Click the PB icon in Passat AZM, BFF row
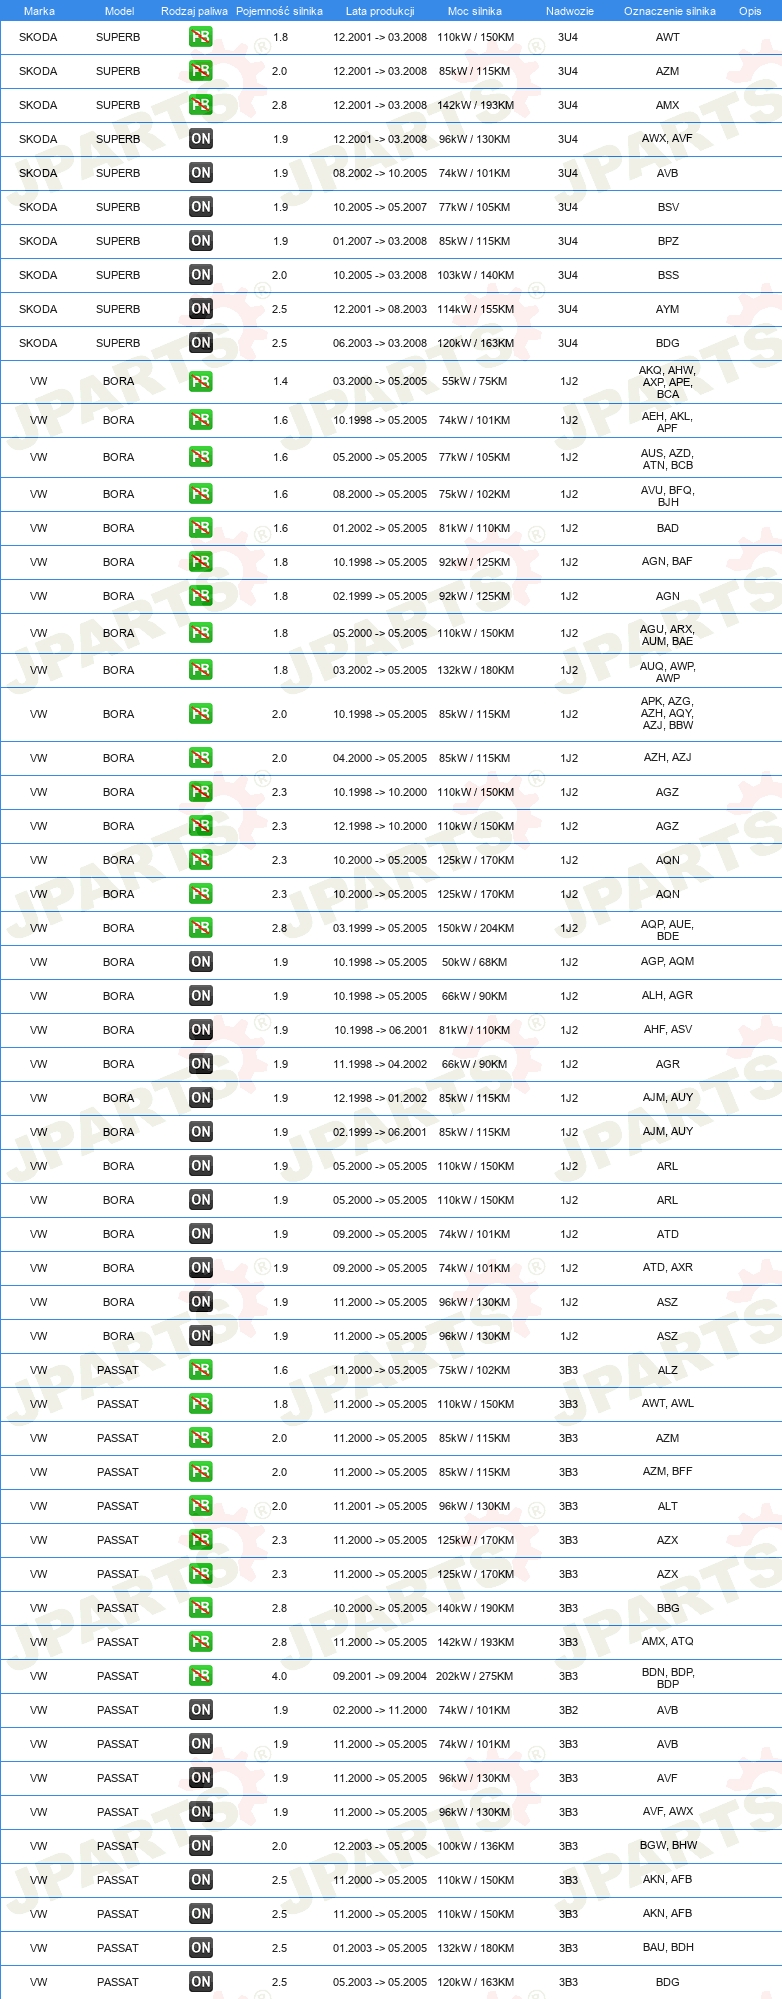 pyautogui.click(x=201, y=1472)
